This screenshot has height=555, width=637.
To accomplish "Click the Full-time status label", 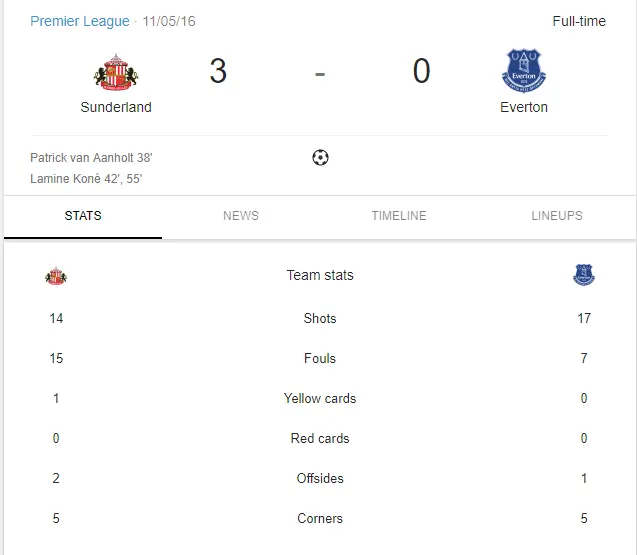I will (x=579, y=21).
